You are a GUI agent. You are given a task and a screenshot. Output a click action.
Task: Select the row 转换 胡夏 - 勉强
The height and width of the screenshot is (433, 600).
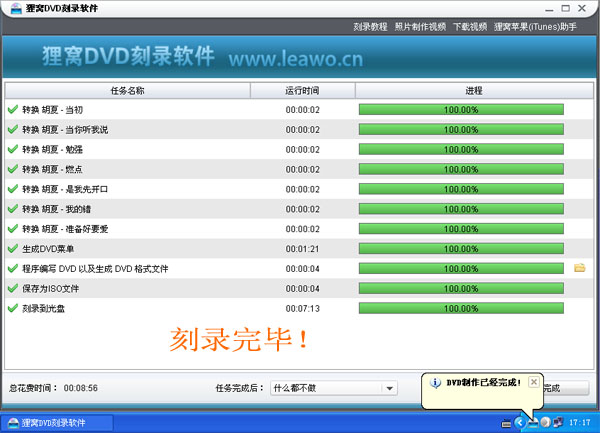point(299,149)
